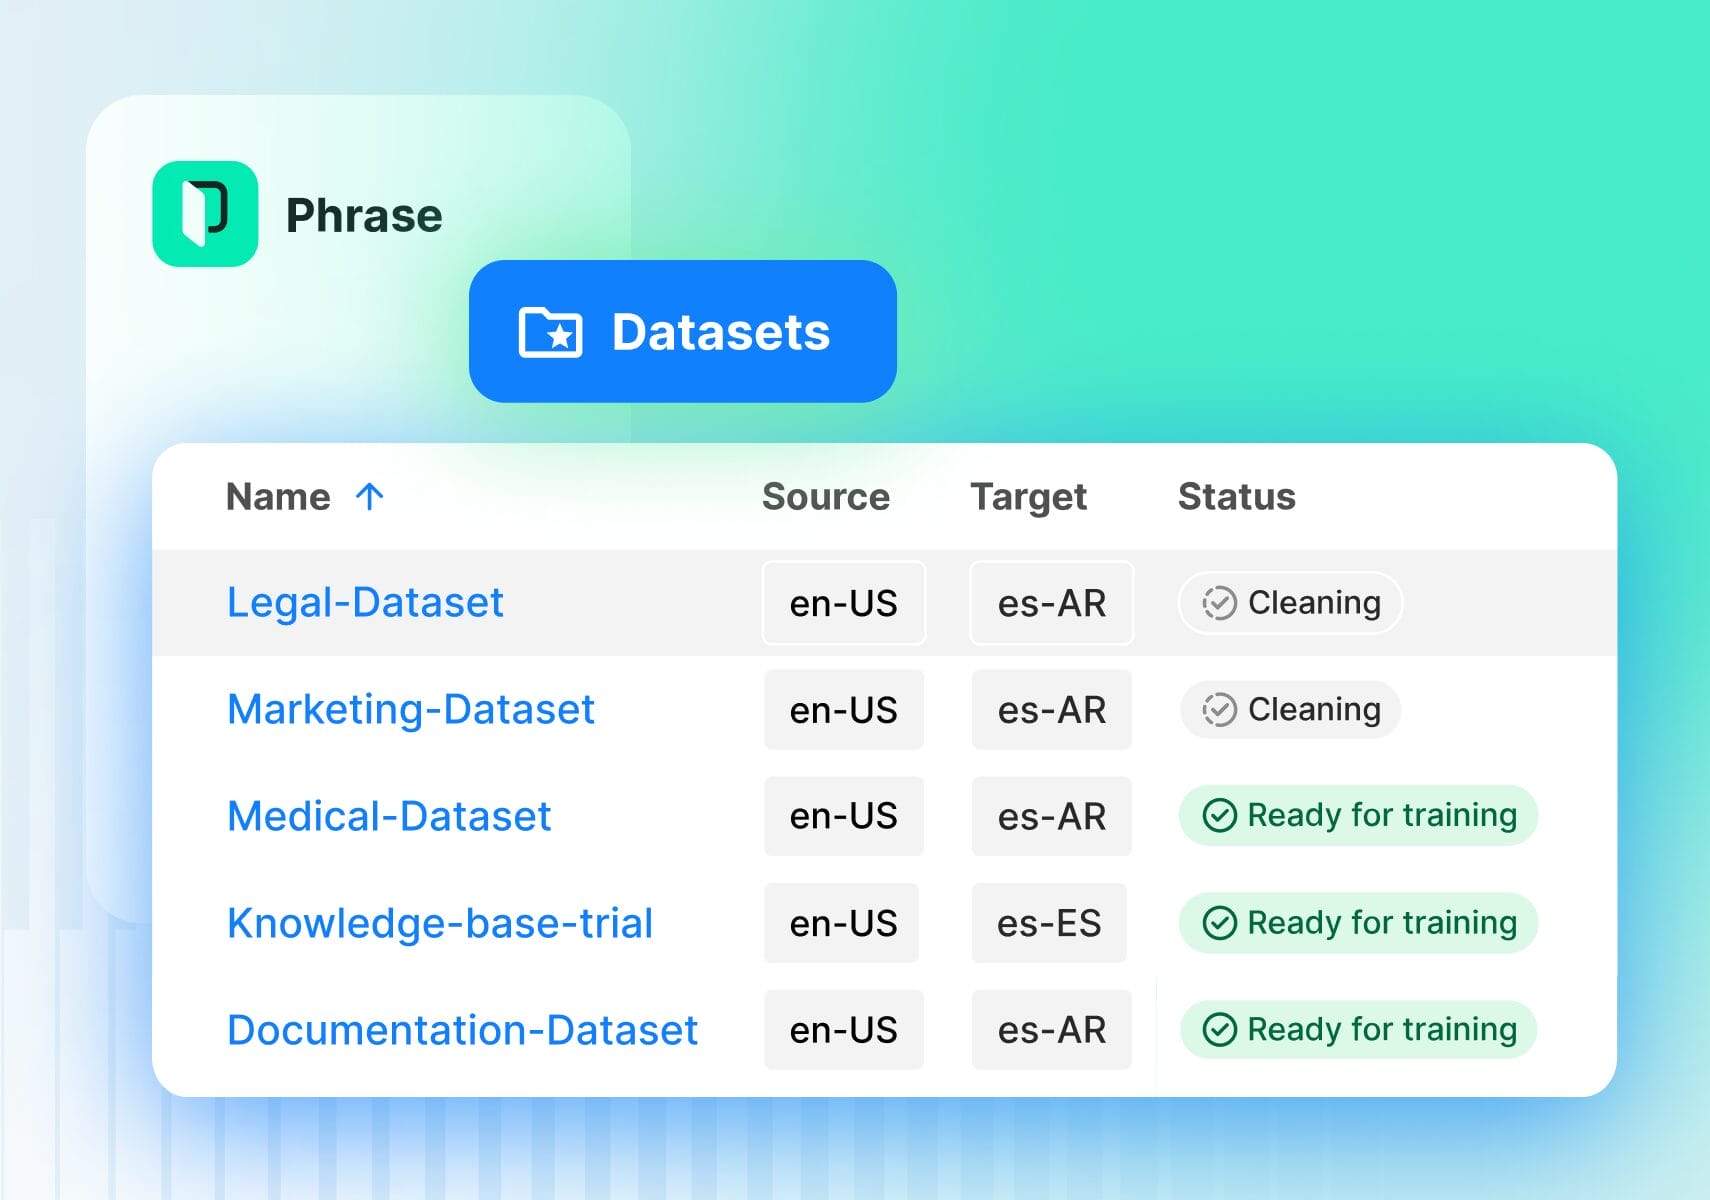Click the Ready for training progress badge on Documentation-Dataset
The height and width of the screenshot is (1200, 1710).
coord(1356,1029)
